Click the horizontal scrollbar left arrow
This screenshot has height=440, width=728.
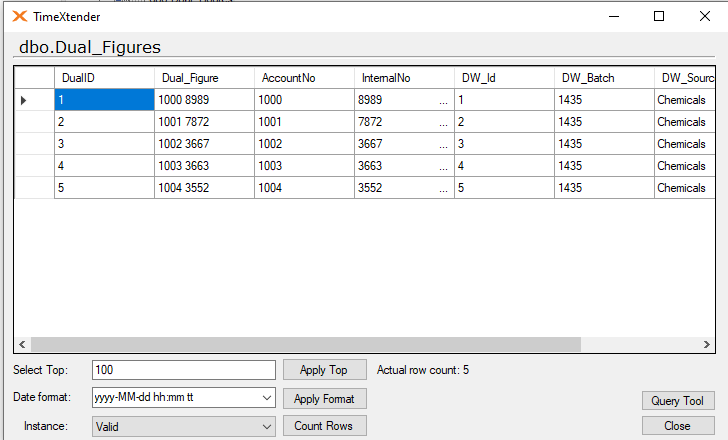pyautogui.click(x=22, y=344)
